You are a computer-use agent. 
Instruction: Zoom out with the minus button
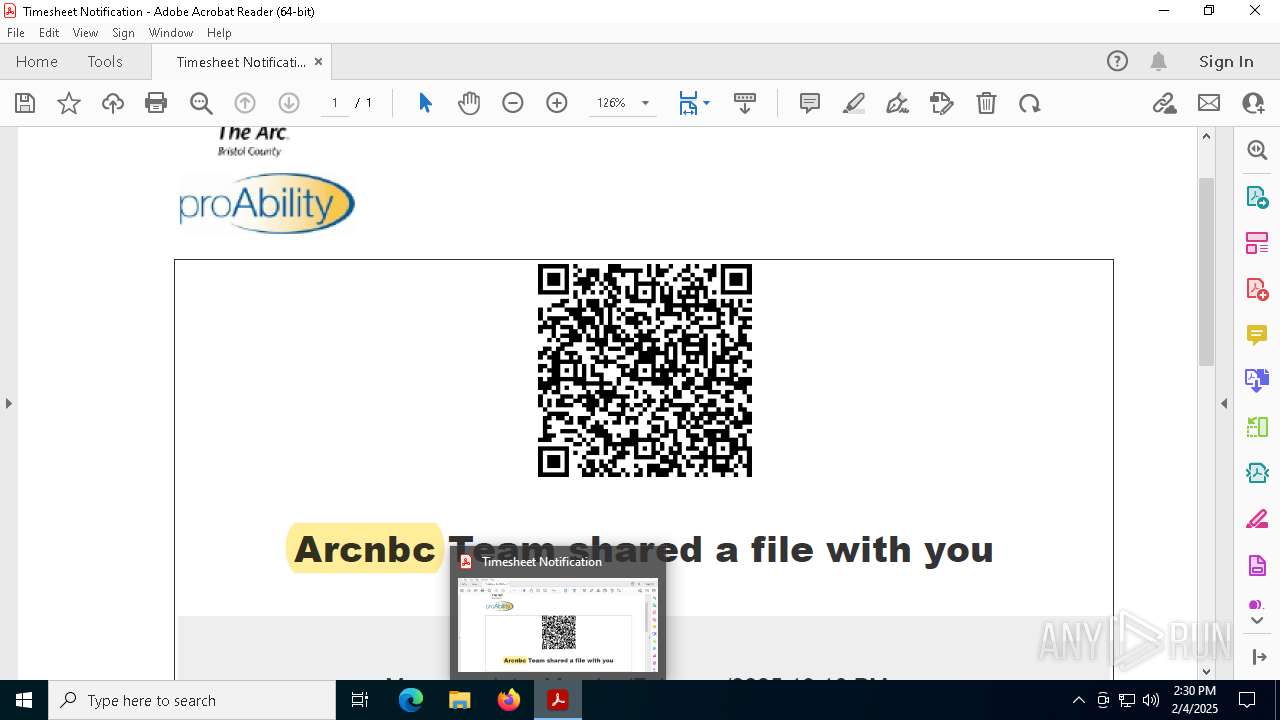(x=513, y=103)
